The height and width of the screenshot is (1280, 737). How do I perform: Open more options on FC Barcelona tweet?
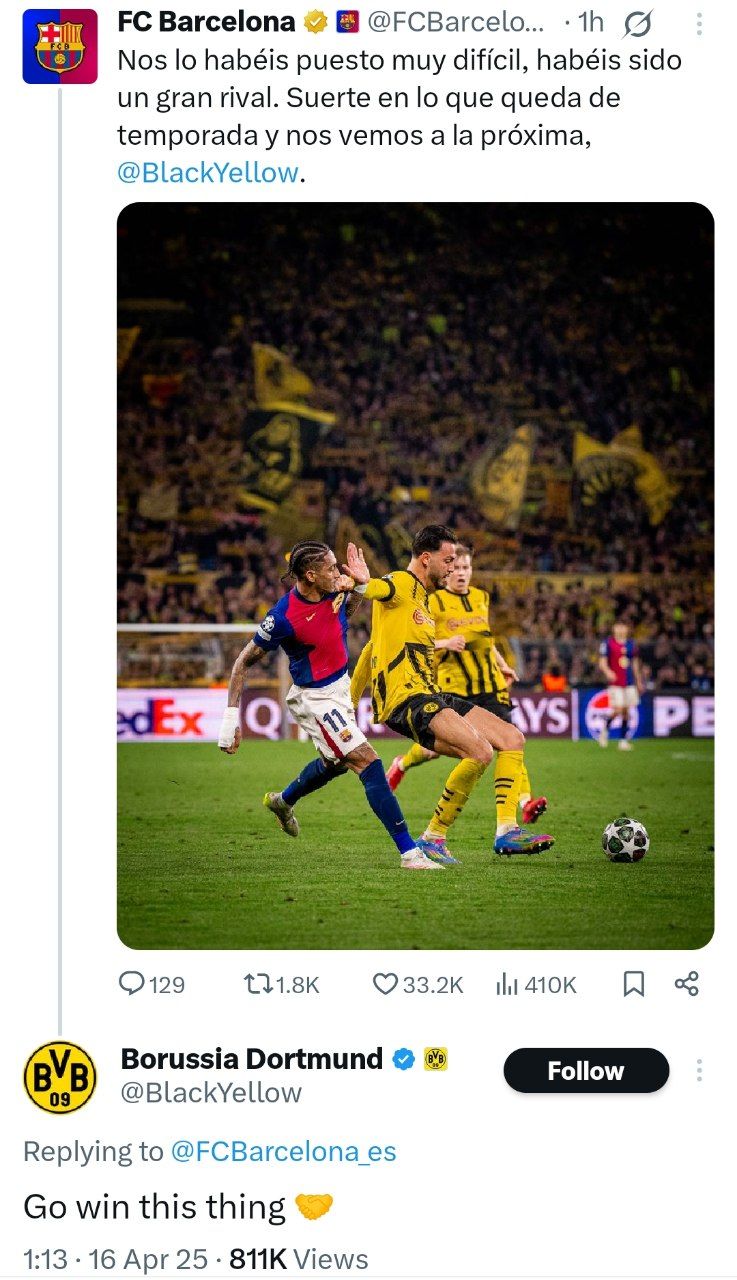pyautogui.click(x=699, y=22)
